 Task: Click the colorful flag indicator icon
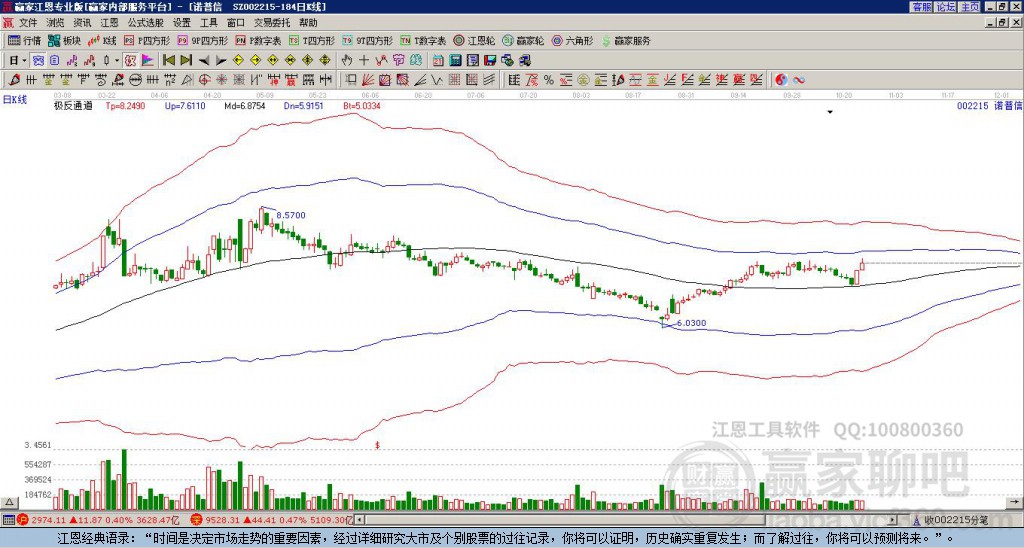(148, 61)
